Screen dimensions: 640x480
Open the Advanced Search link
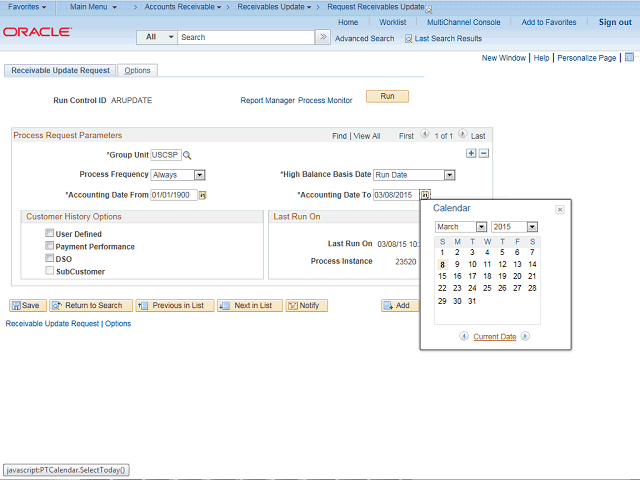(x=364, y=39)
